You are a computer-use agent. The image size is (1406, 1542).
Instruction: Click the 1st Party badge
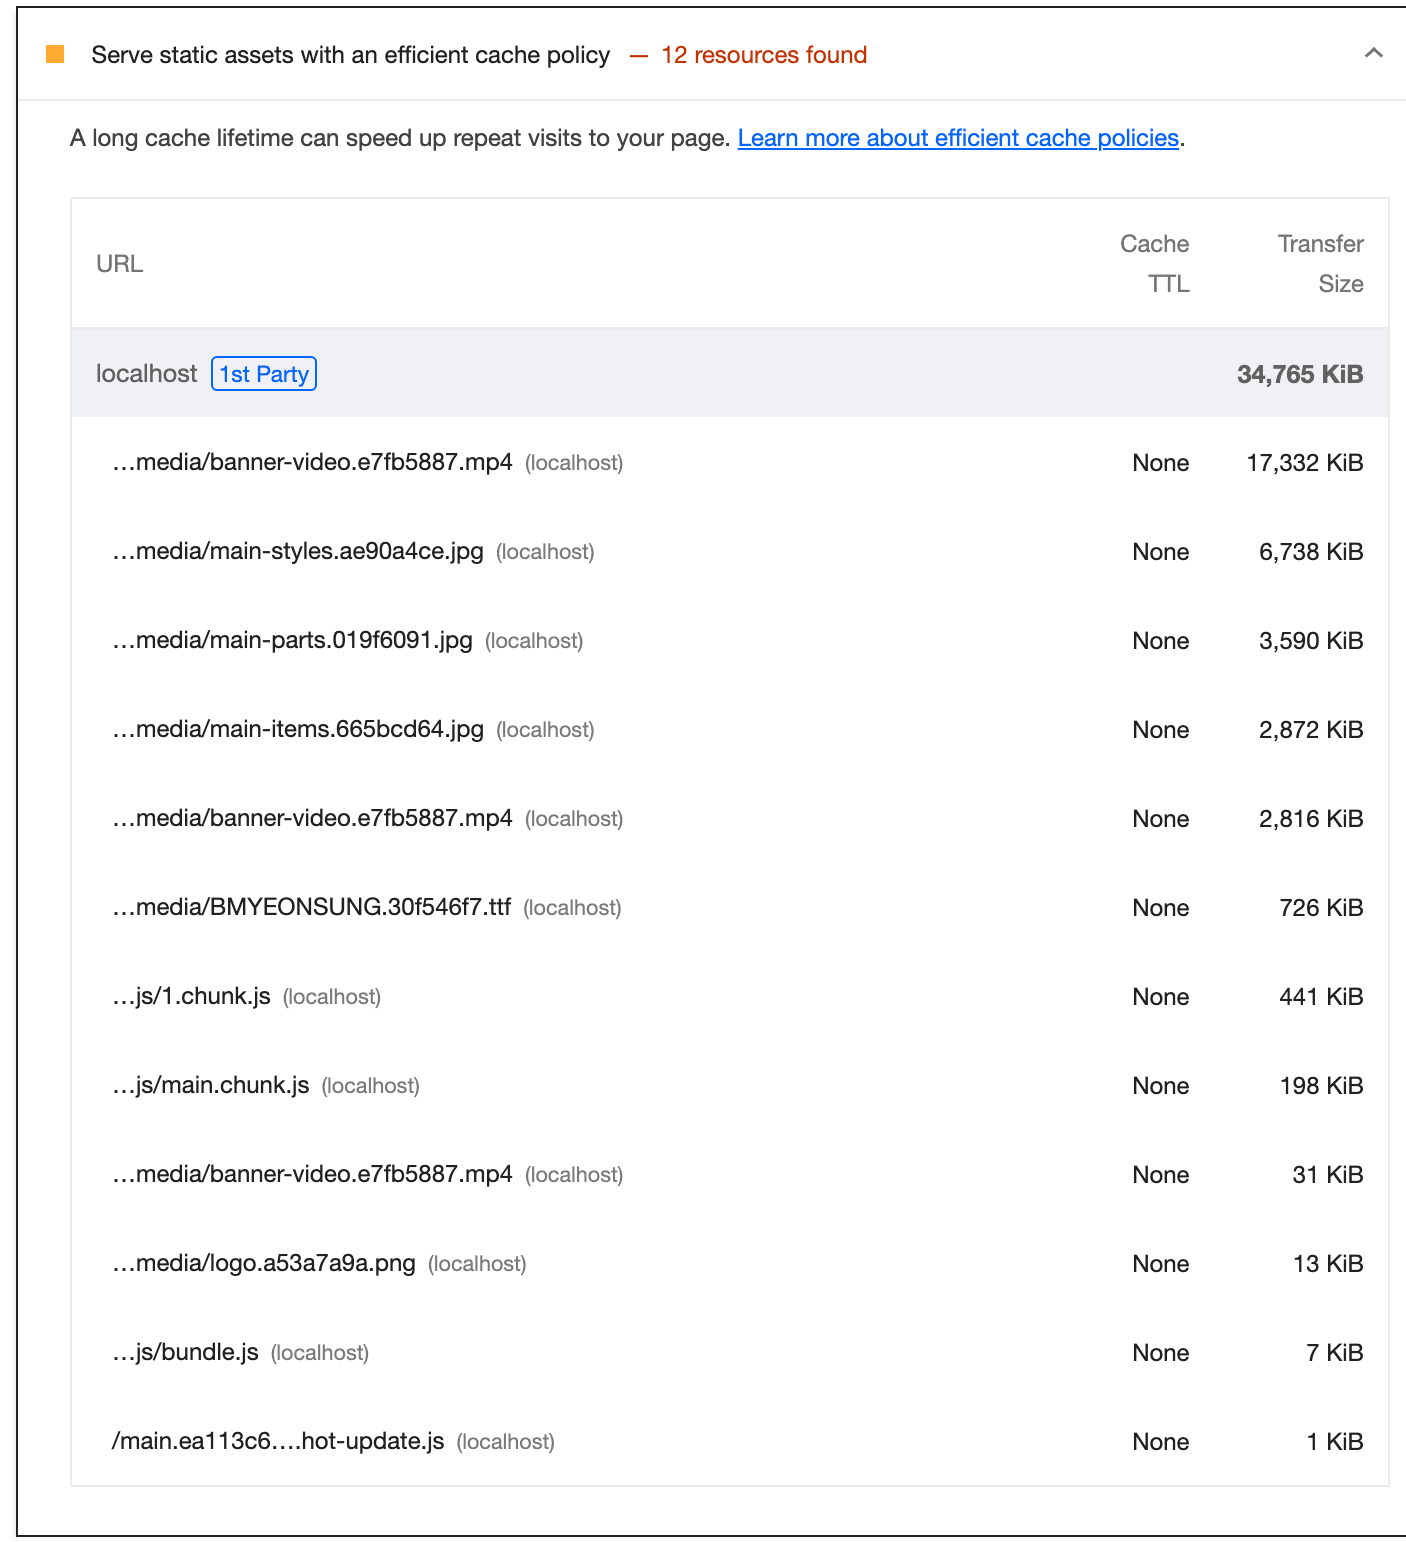tap(264, 374)
